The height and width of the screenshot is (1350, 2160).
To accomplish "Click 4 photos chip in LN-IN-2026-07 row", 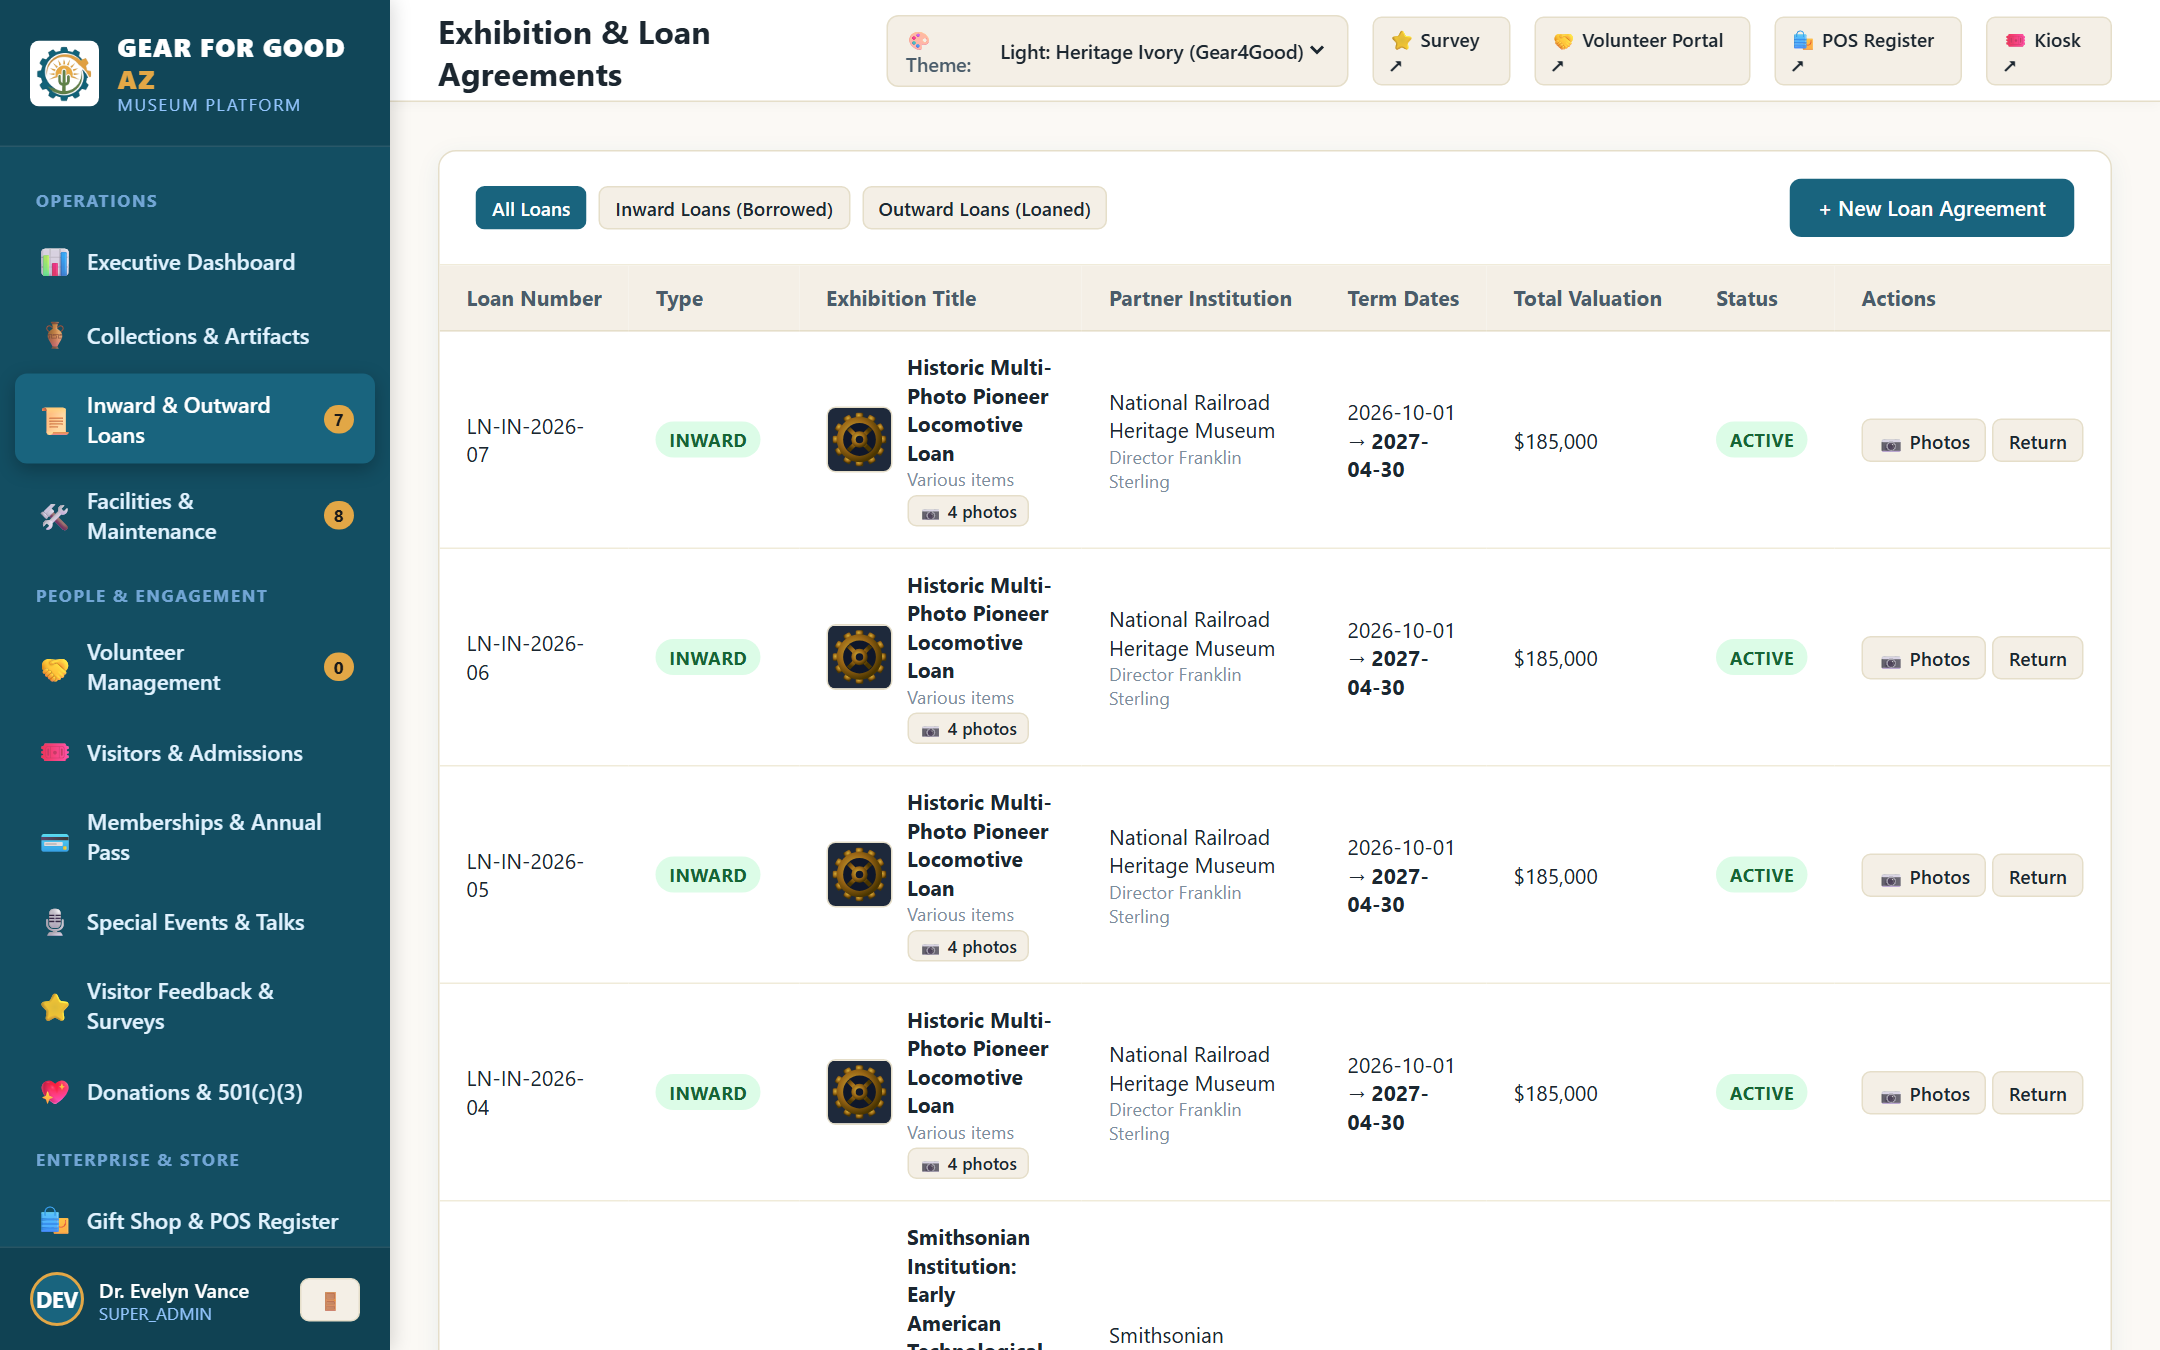I will 968,512.
